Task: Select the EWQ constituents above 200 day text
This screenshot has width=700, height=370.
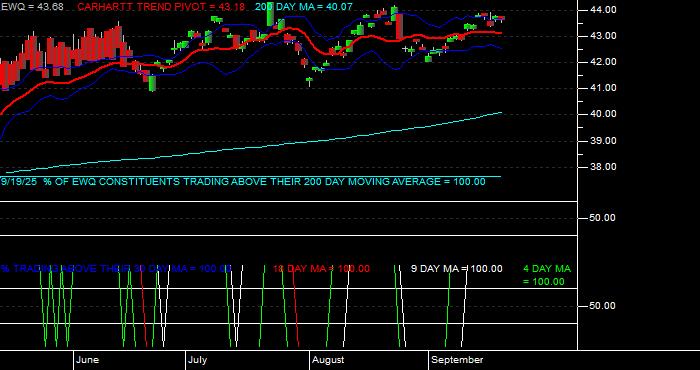Action: tap(243, 182)
